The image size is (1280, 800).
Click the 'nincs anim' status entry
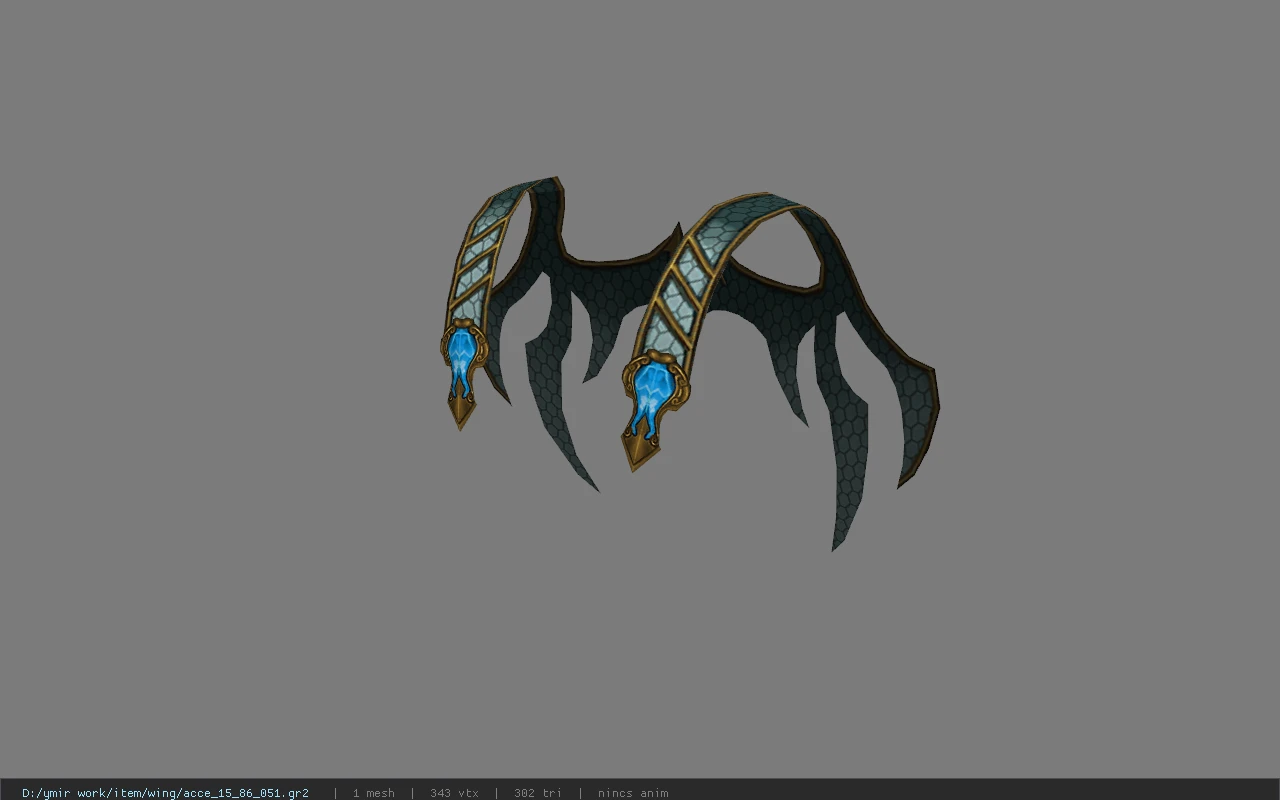633,793
